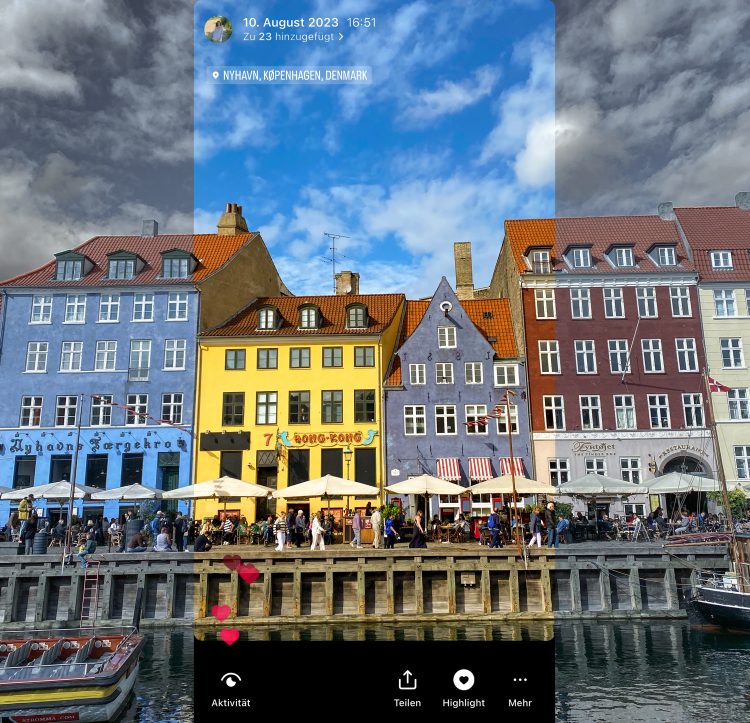Open the Aktivität eye icon
The width and height of the screenshot is (750, 723).
(231, 680)
